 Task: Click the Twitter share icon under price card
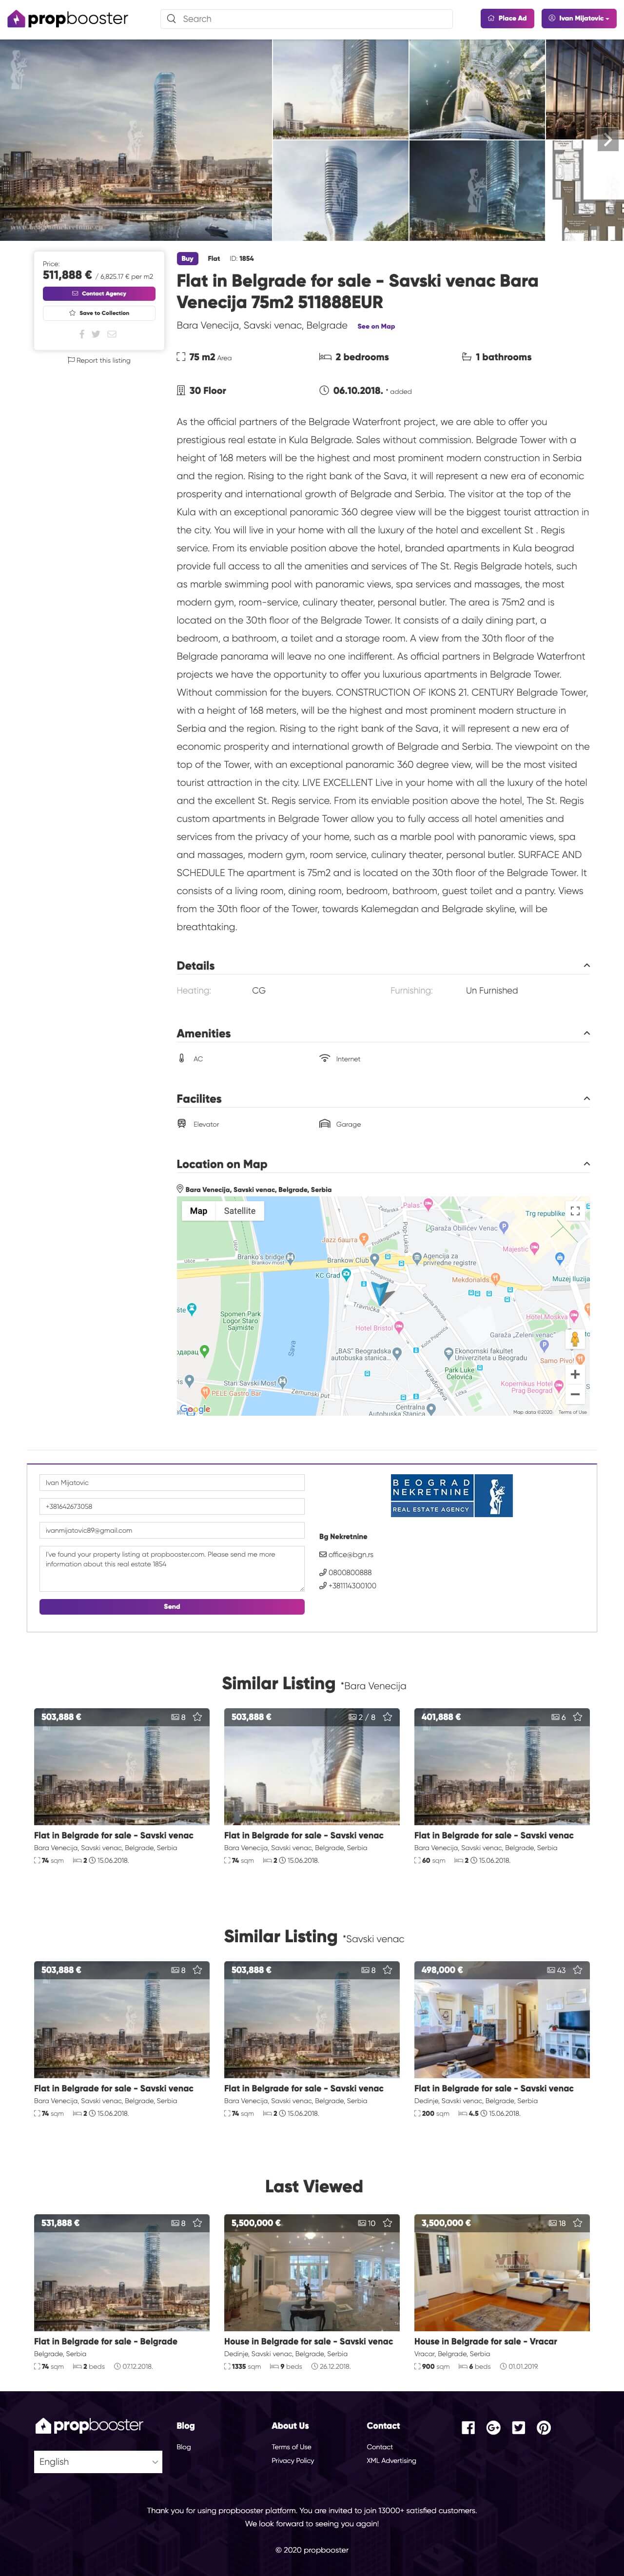pos(96,334)
